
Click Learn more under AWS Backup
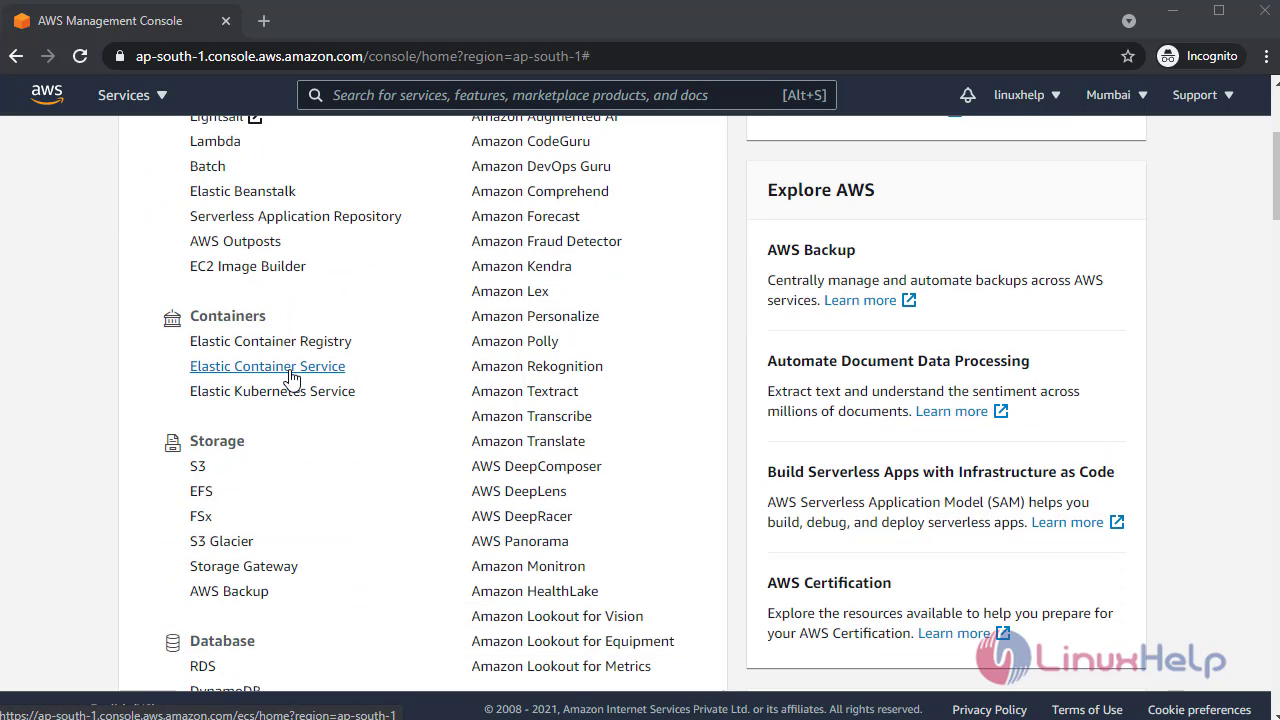[860, 300]
